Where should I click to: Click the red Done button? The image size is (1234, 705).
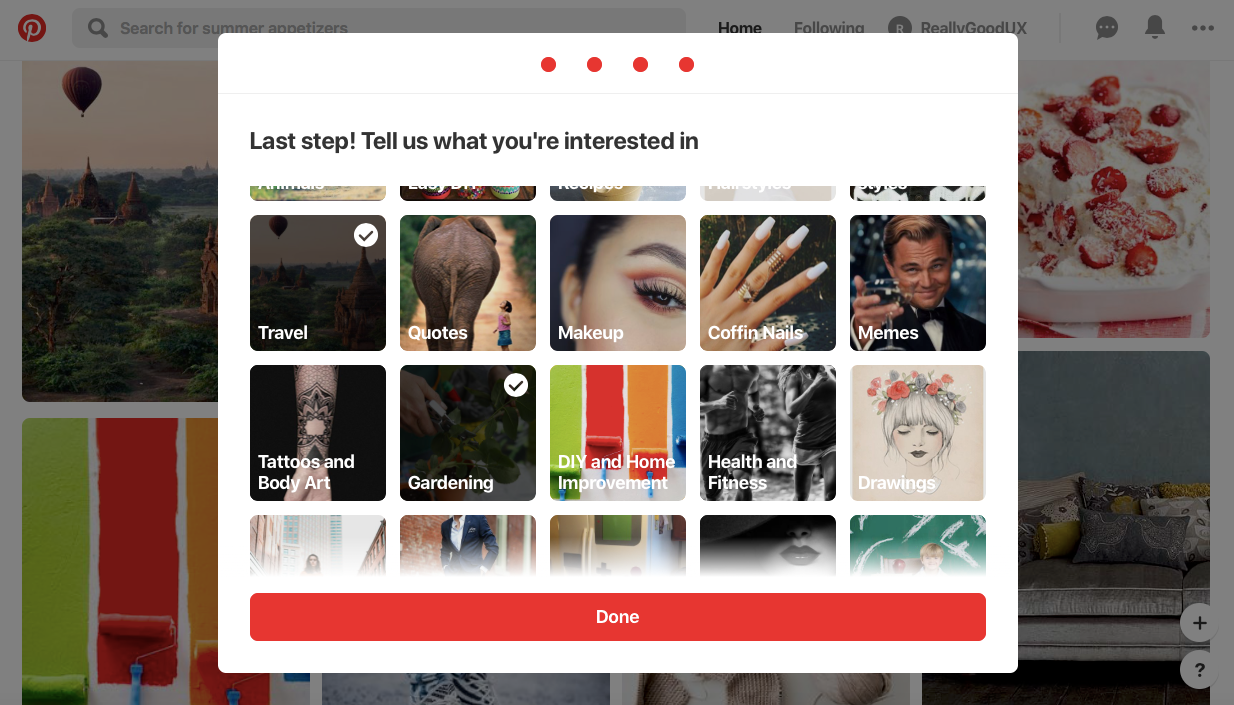(618, 617)
